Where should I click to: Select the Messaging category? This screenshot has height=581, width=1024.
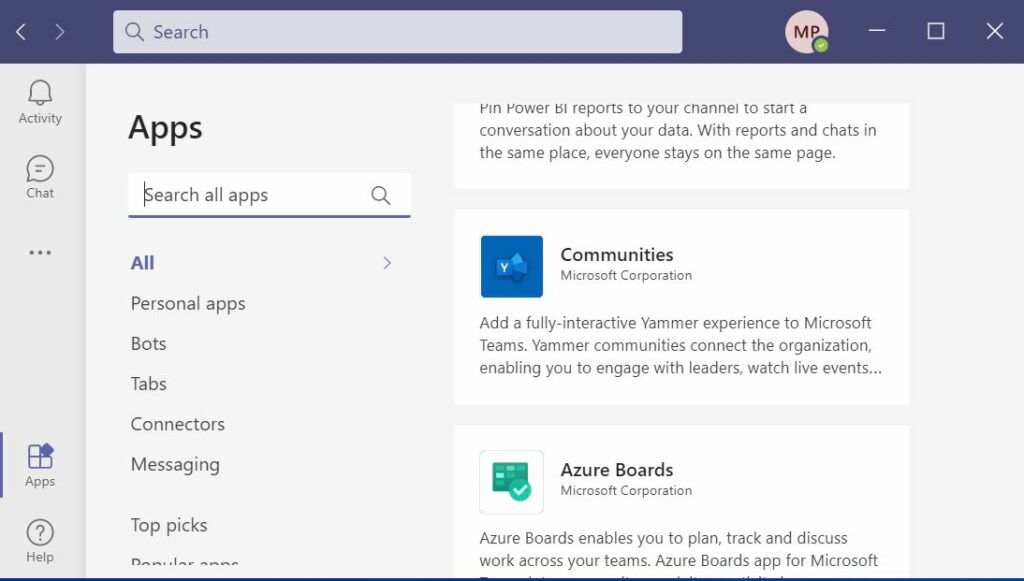[x=175, y=464]
